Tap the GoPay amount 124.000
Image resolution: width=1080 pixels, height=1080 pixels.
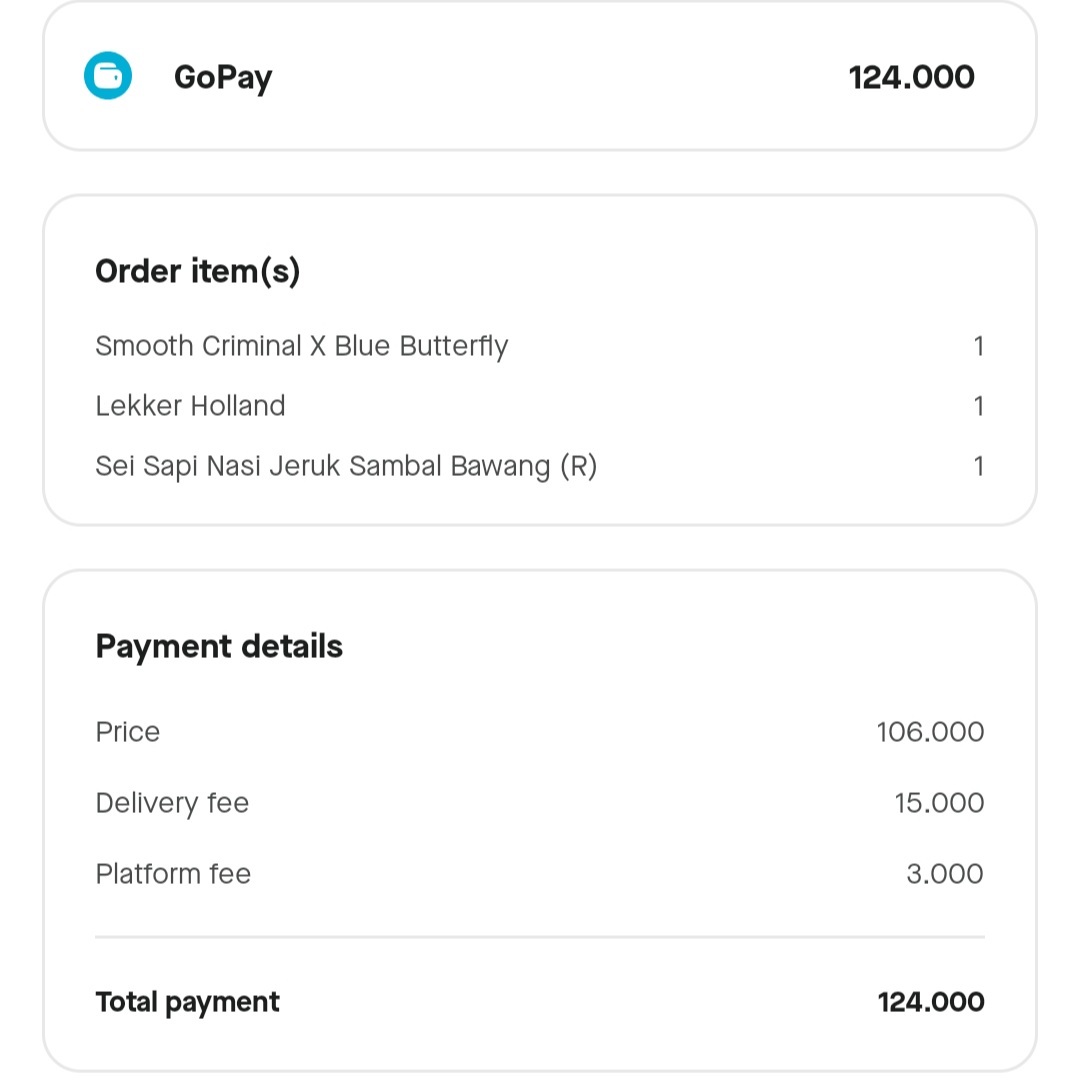pos(911,77)
